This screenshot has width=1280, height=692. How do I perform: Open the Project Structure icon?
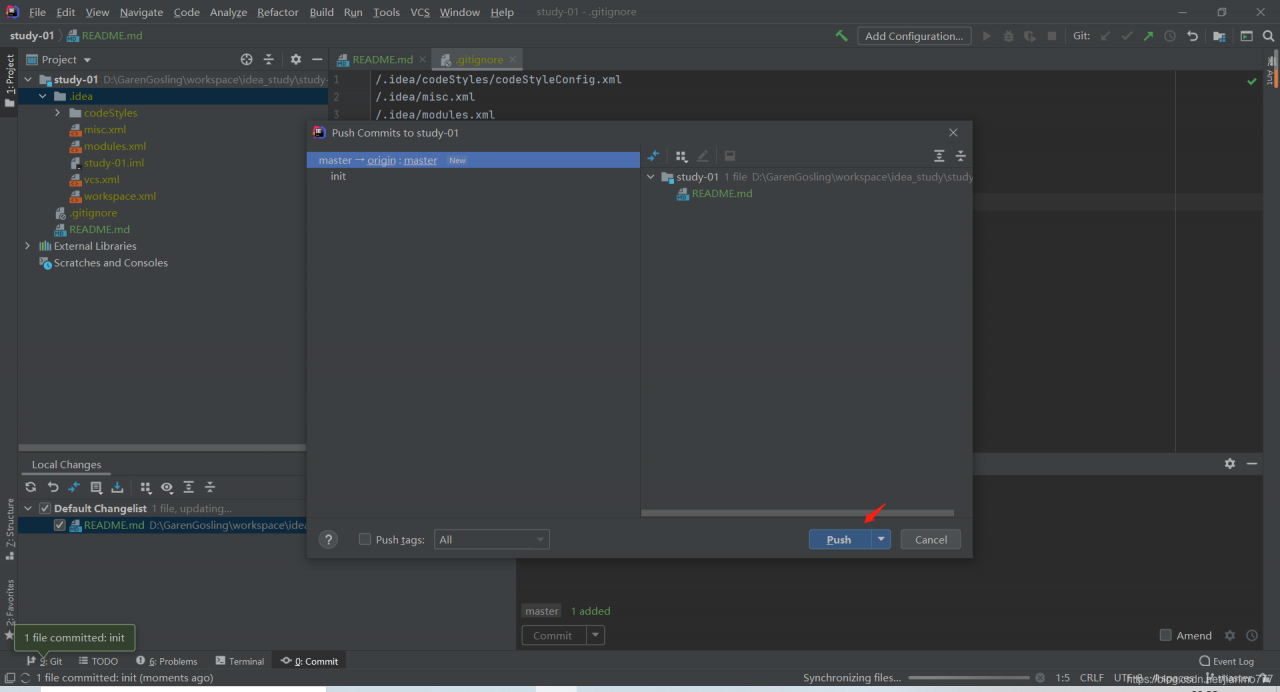1220,36
